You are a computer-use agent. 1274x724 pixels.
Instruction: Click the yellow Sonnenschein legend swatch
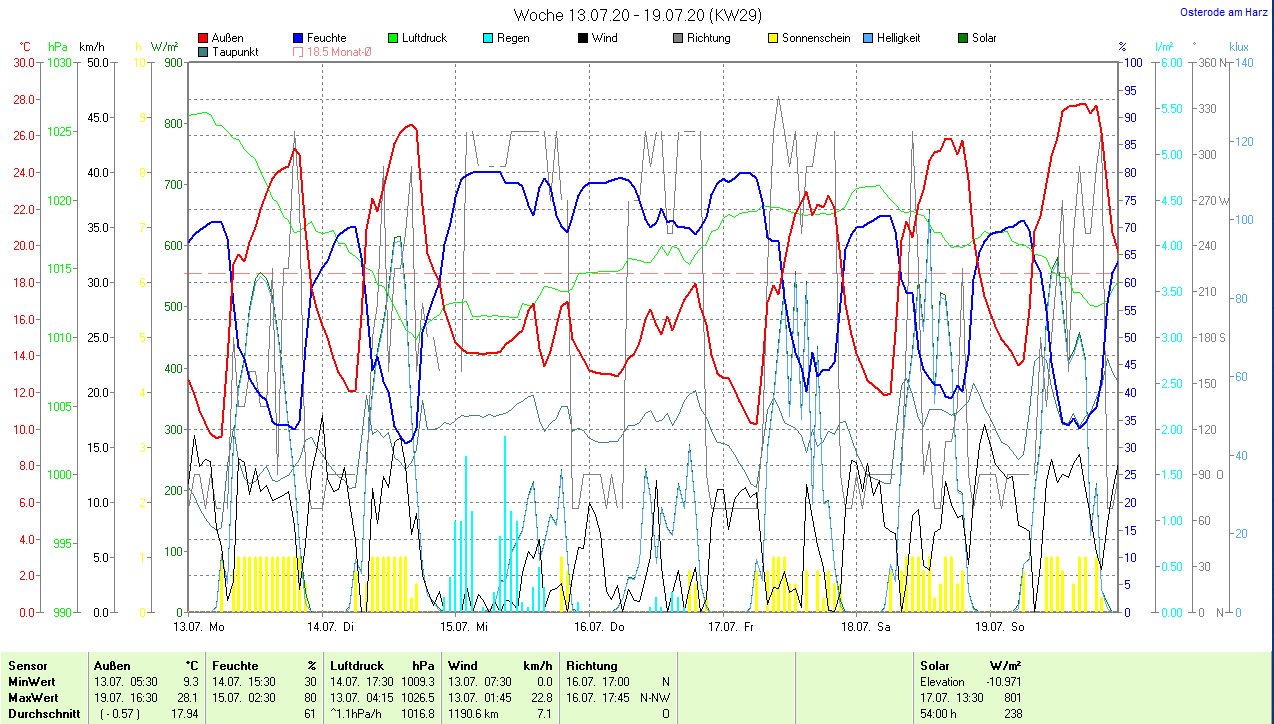coord(773,38)
